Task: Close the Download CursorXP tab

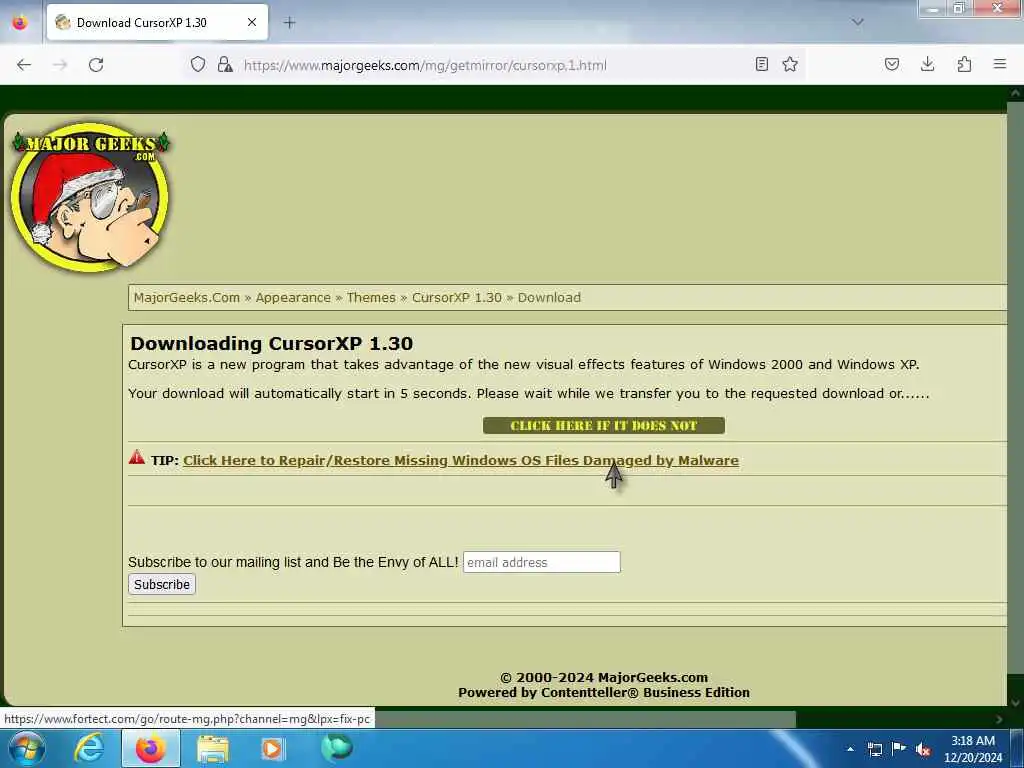Action: 252,22
